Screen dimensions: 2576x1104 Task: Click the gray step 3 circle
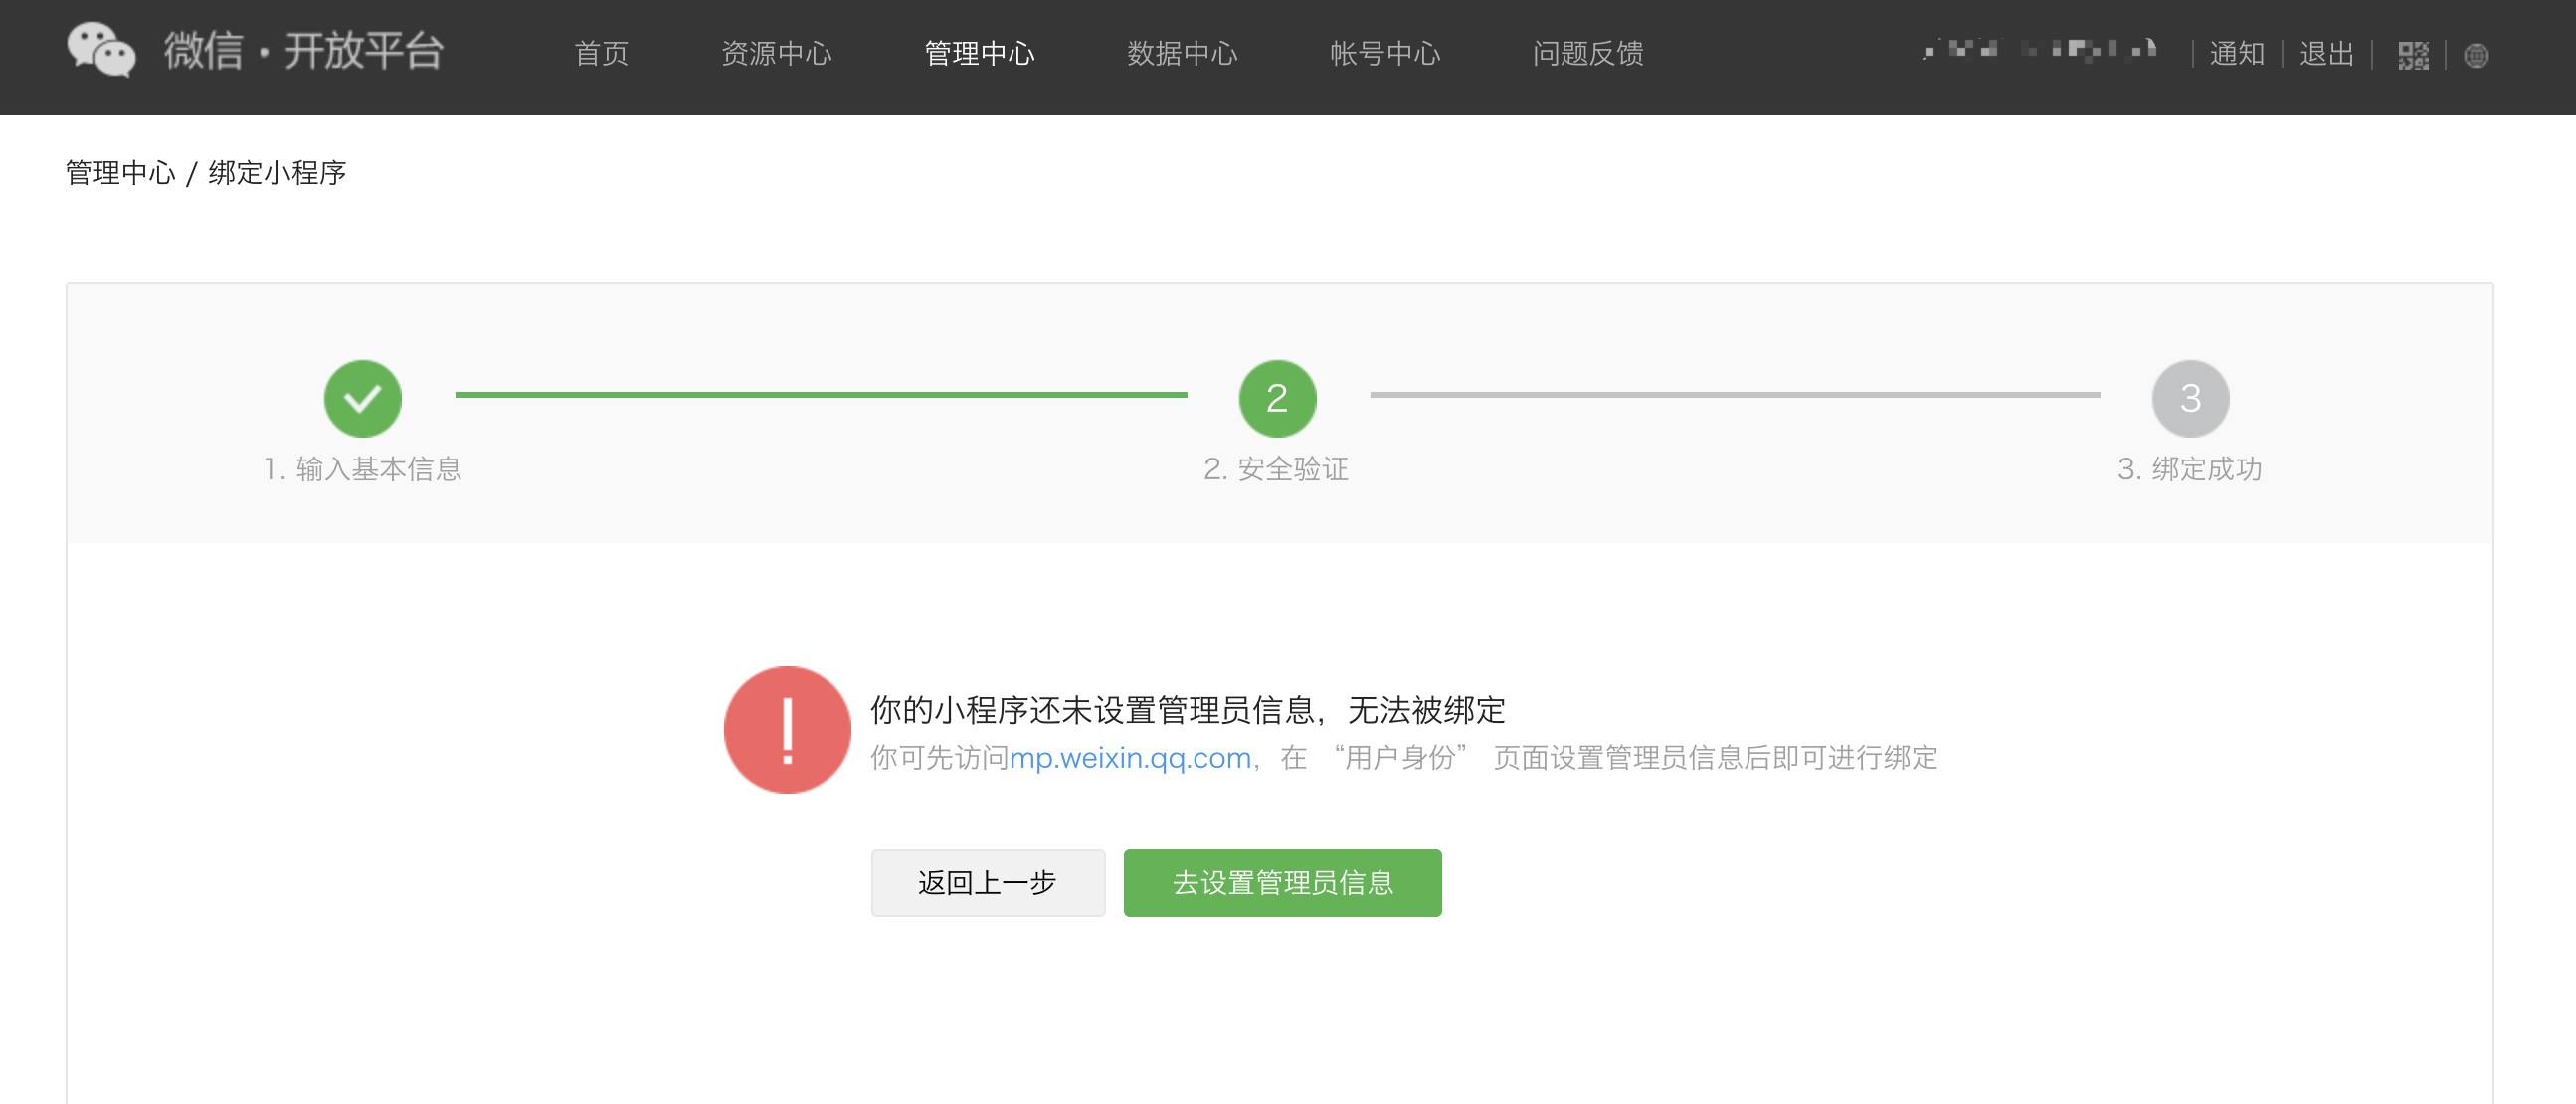[2190, 398]
